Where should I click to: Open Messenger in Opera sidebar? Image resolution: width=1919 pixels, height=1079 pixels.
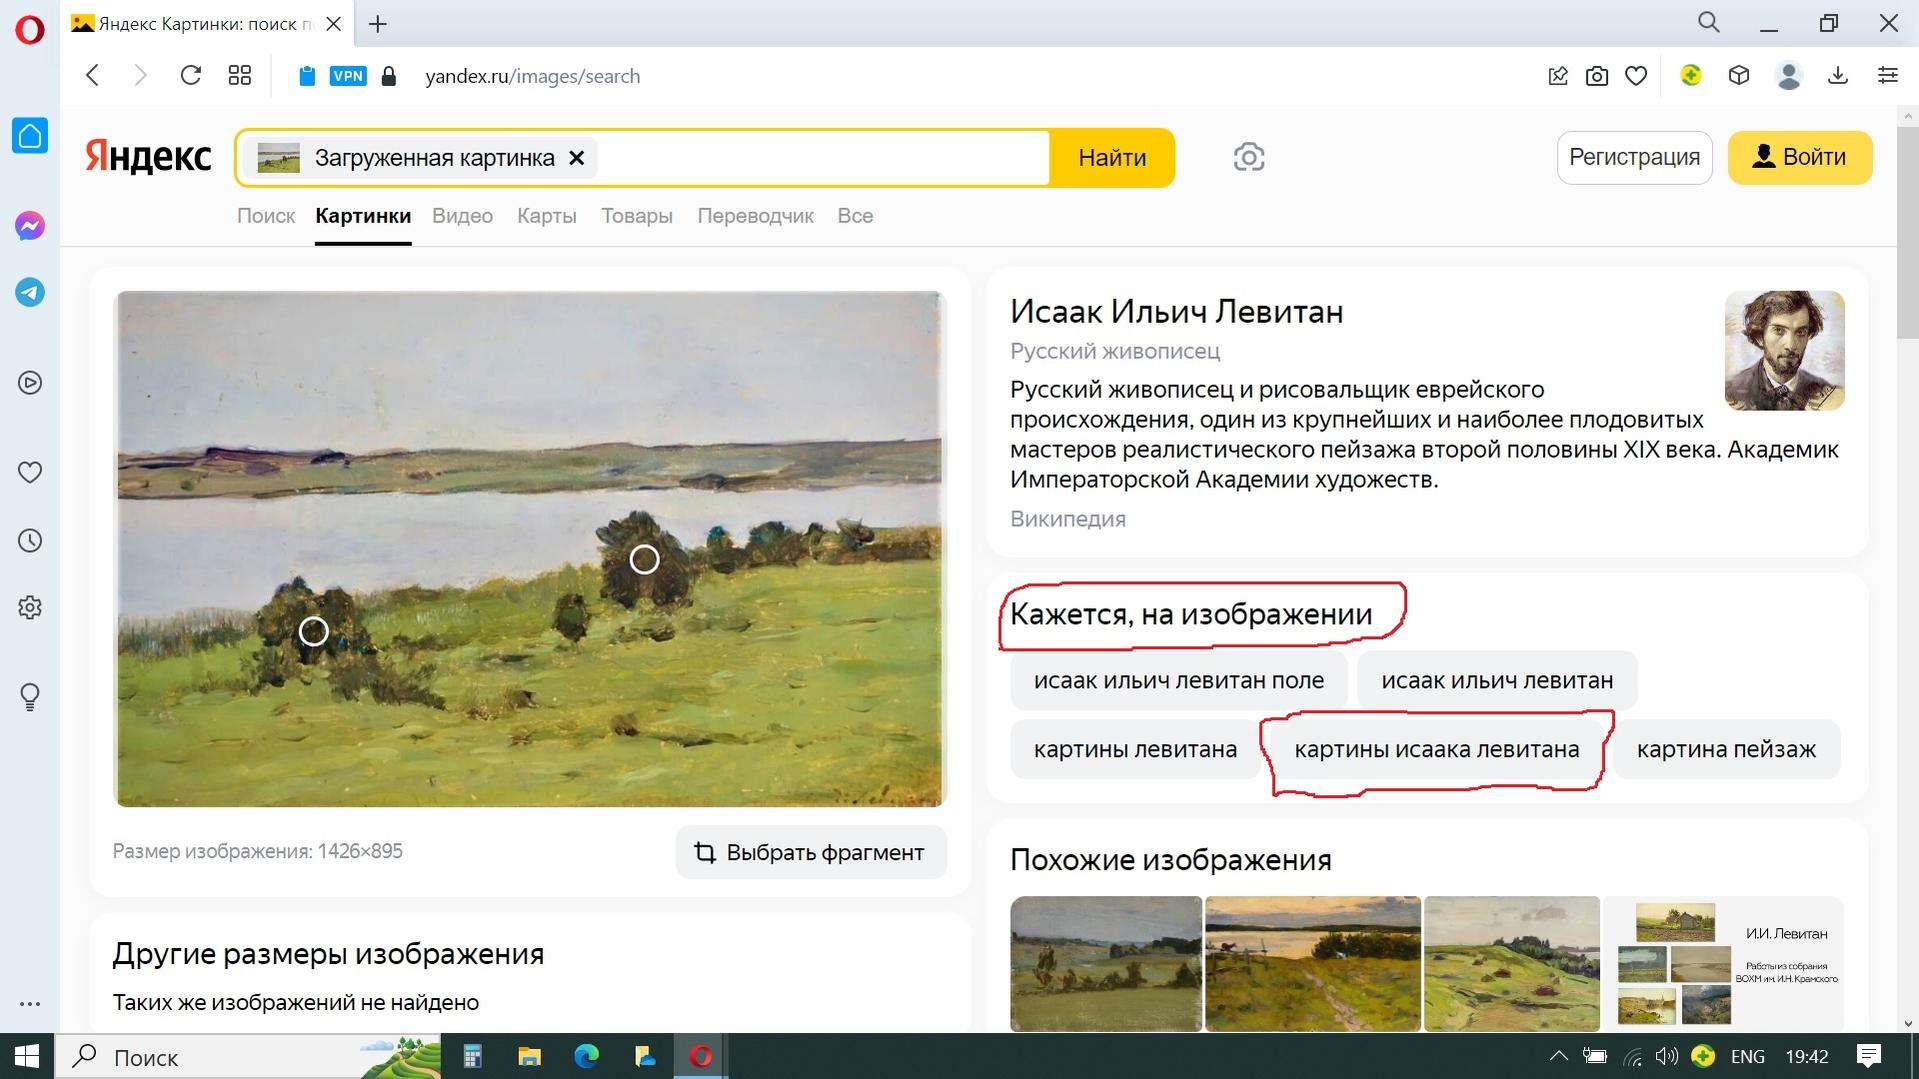click(30, 226)
